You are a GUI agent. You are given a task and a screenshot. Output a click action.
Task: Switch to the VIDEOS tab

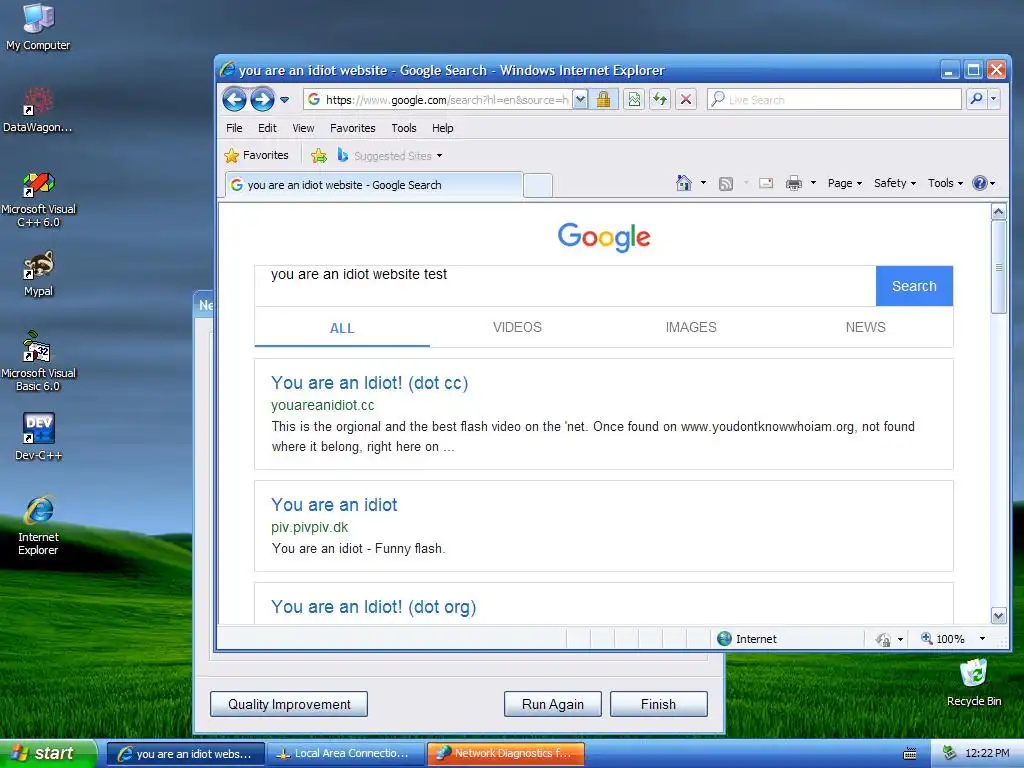517,327
